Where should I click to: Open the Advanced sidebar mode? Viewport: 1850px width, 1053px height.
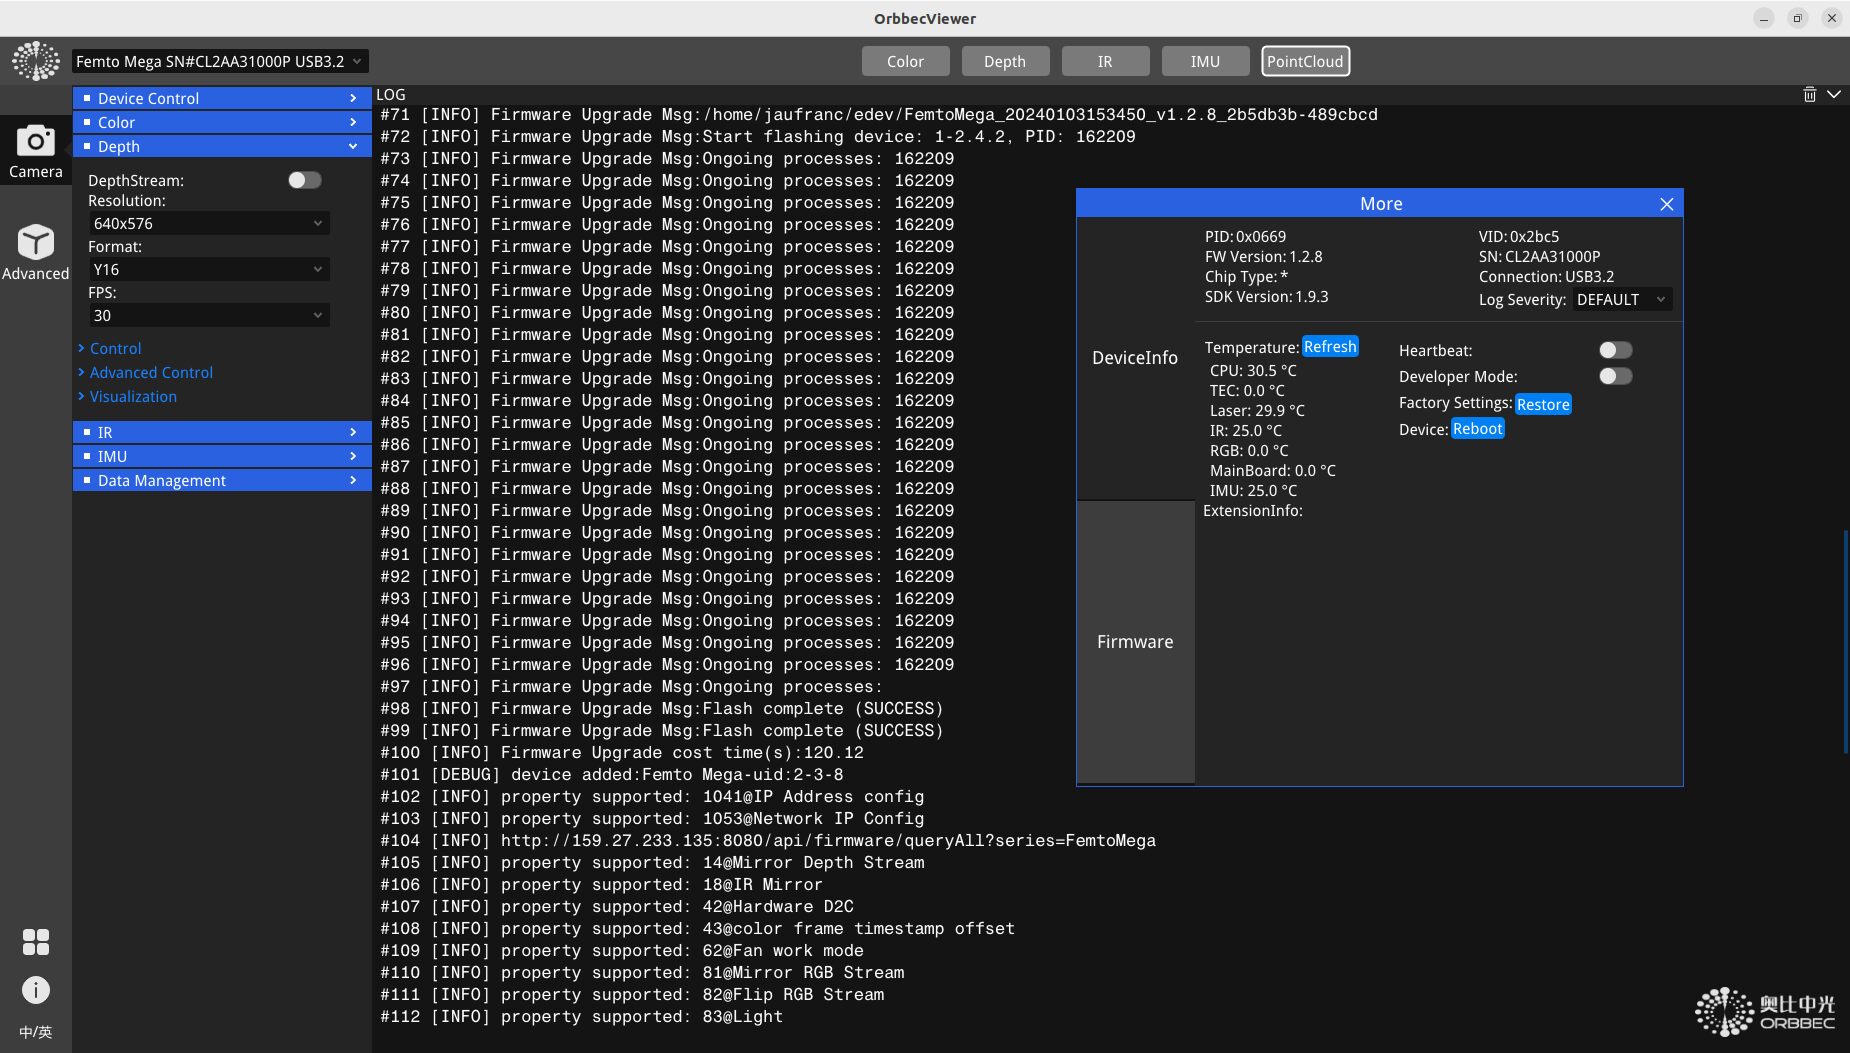(35, 252)
